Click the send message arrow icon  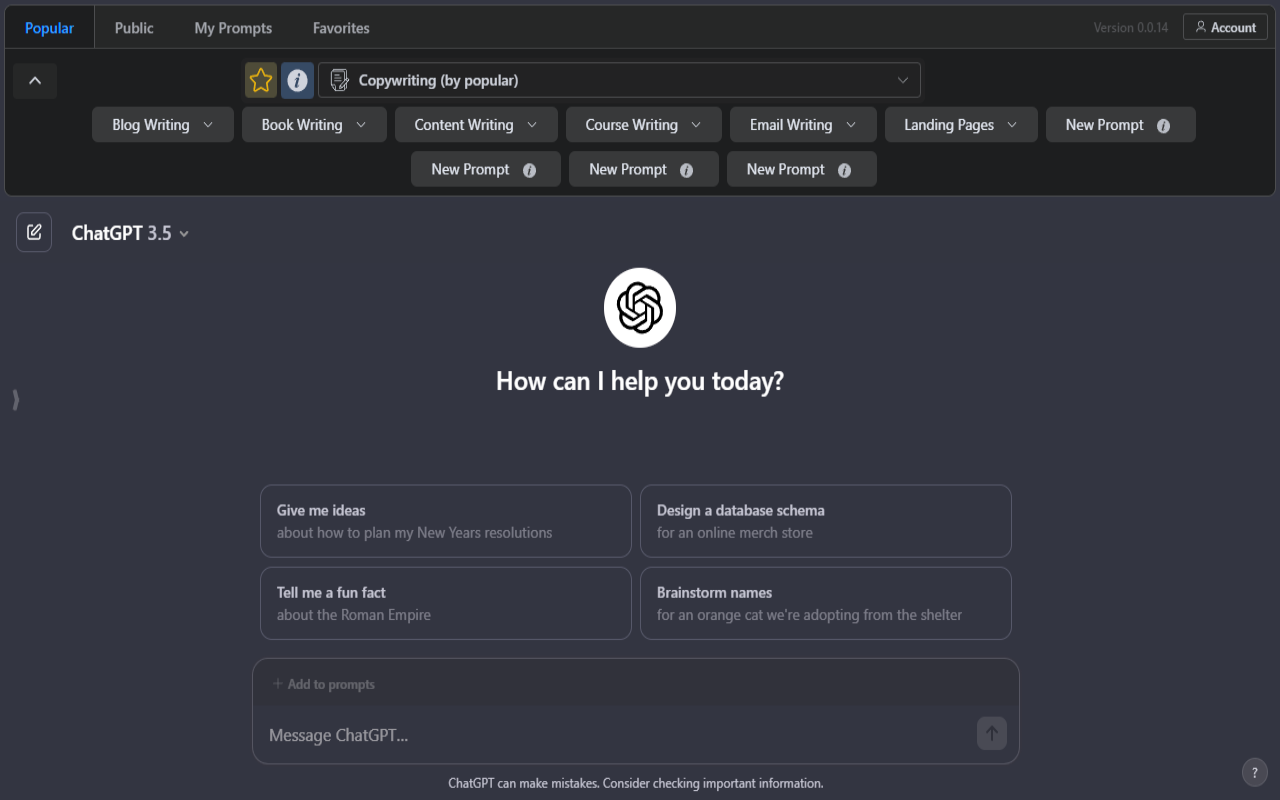tap(991, 733)
